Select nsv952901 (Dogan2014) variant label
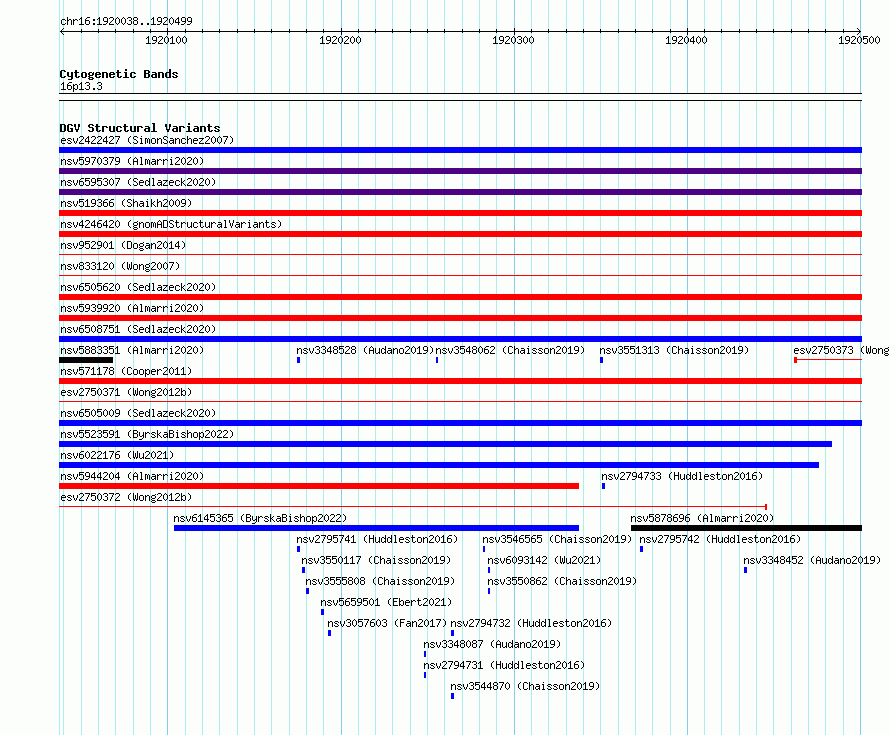 [123, 245]
